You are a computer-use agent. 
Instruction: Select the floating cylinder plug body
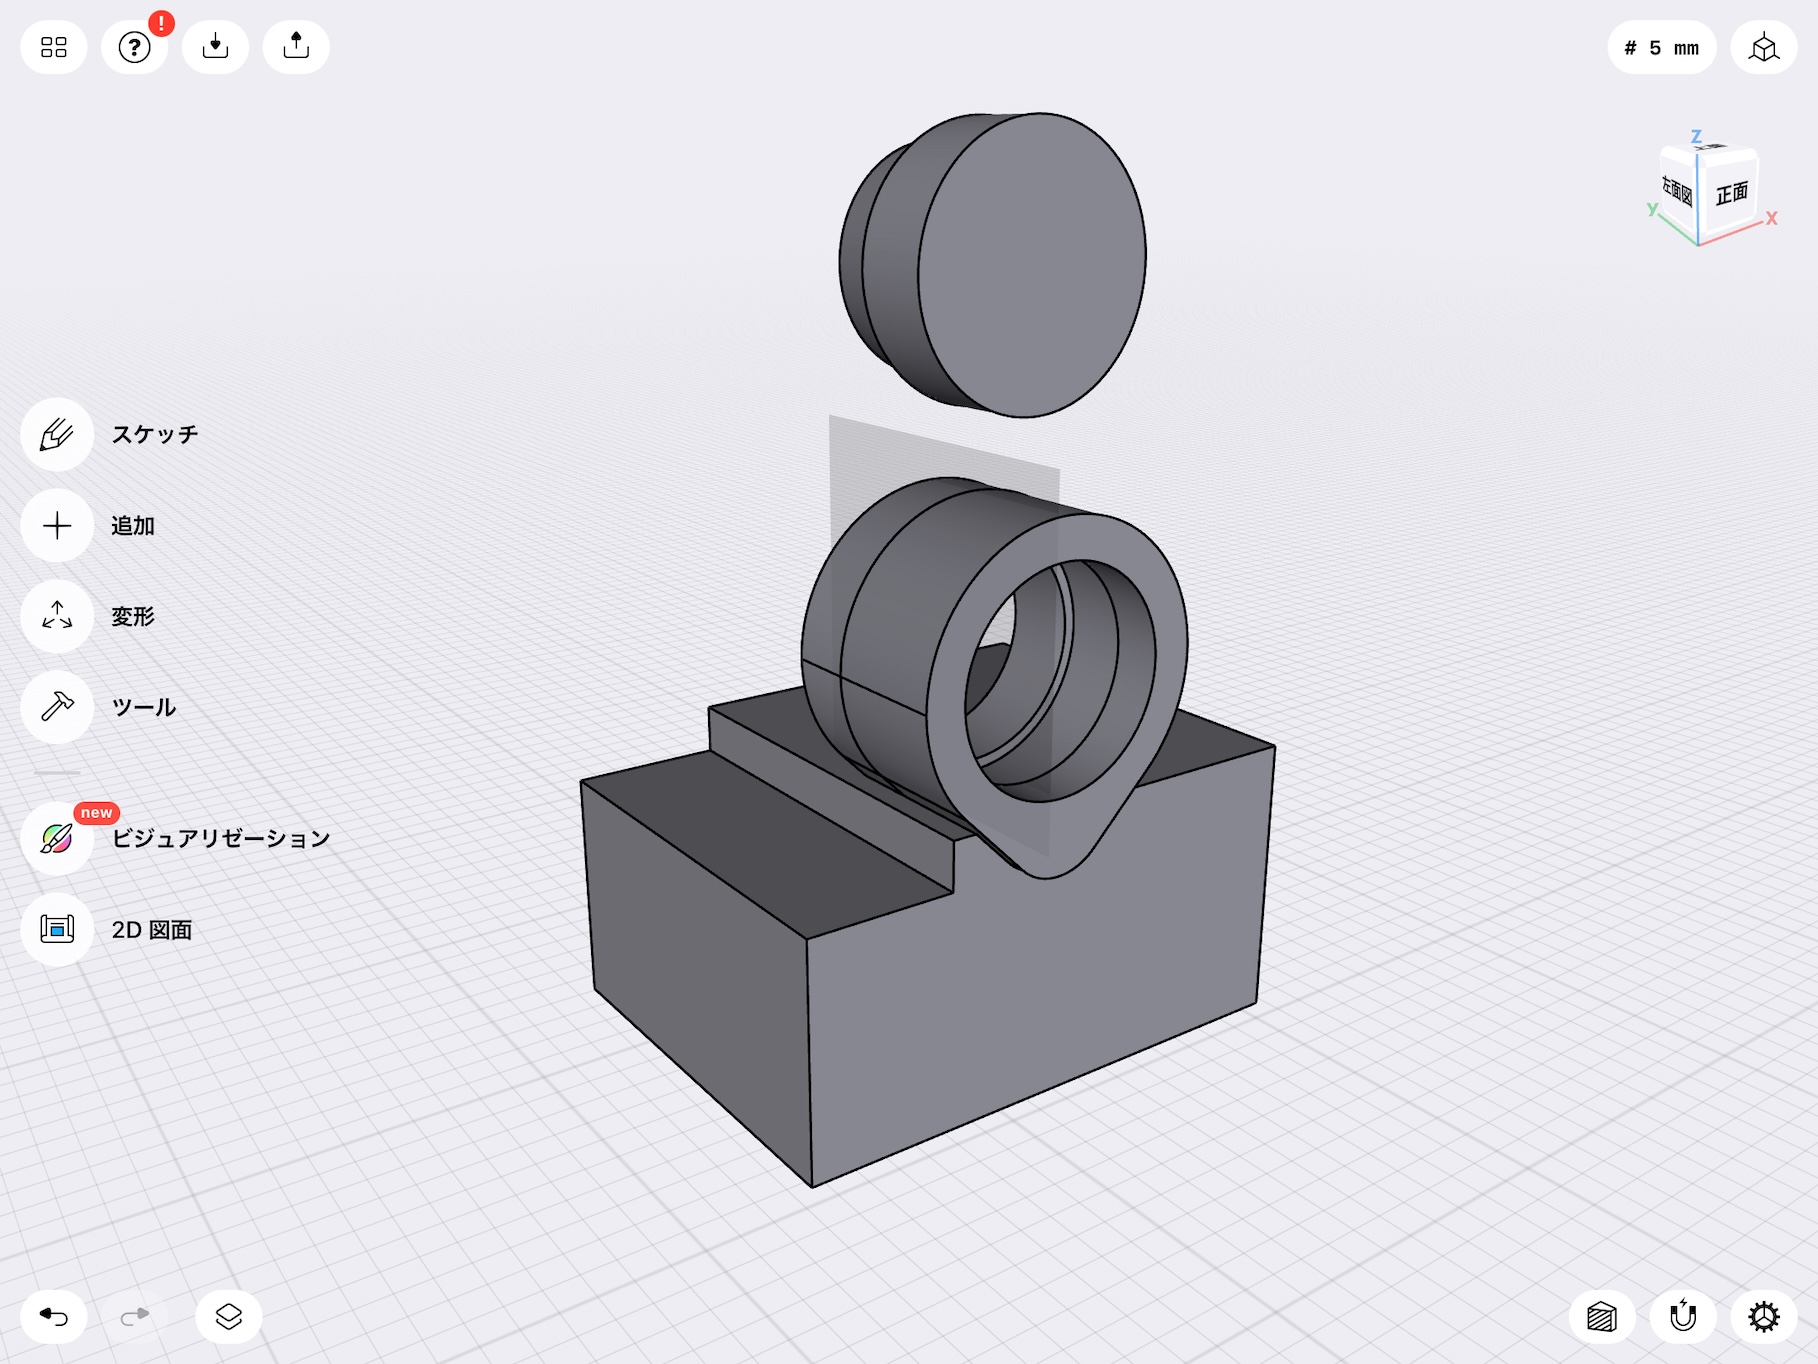point(1030,265)
